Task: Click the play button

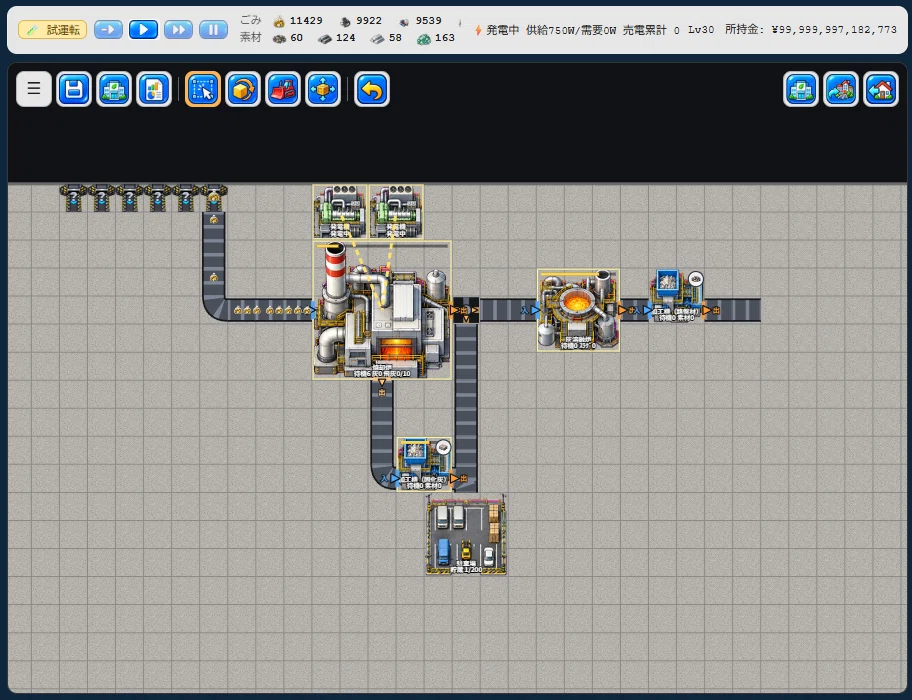Action: pyautogui.click(x=143, y=30)
